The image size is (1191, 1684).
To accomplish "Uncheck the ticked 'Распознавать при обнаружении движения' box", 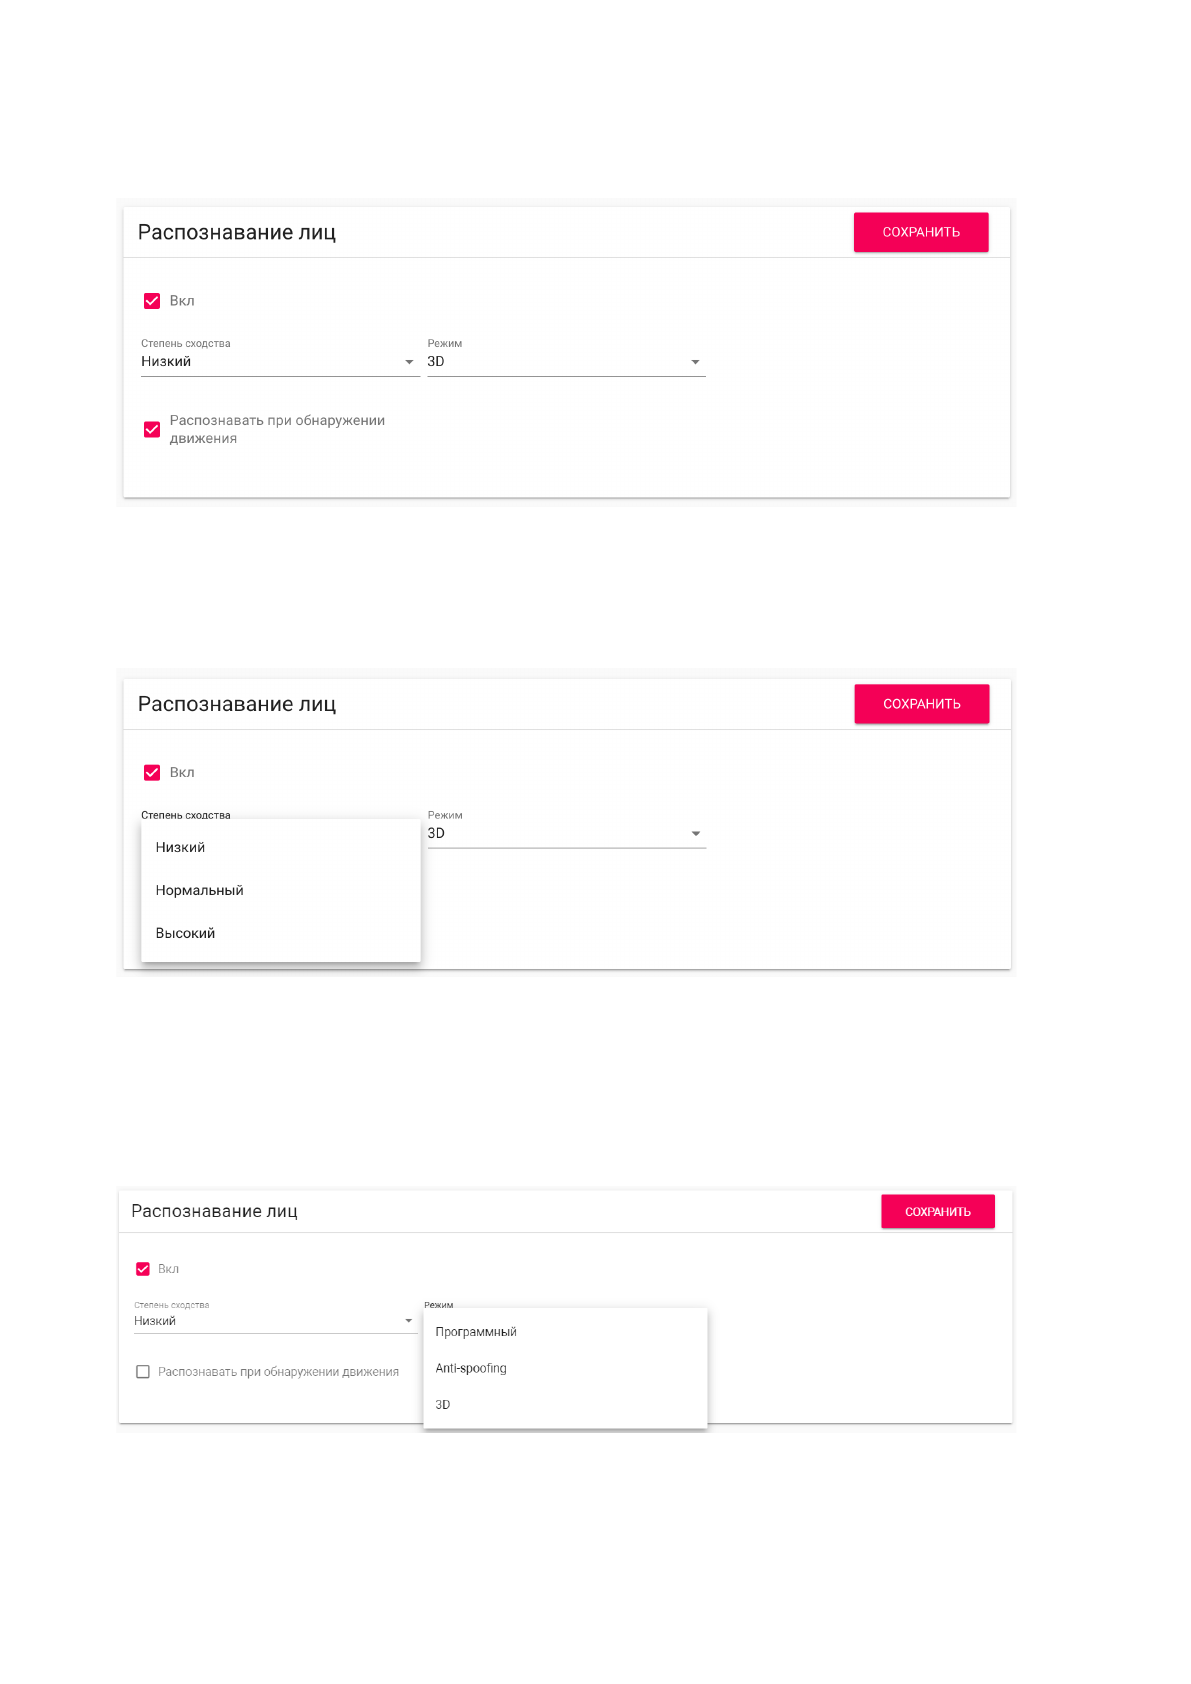I will (152, 430).
